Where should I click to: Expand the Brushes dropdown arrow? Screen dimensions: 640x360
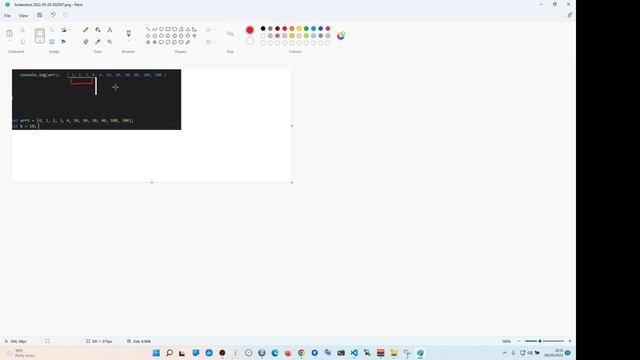click(x=129, y=41)
